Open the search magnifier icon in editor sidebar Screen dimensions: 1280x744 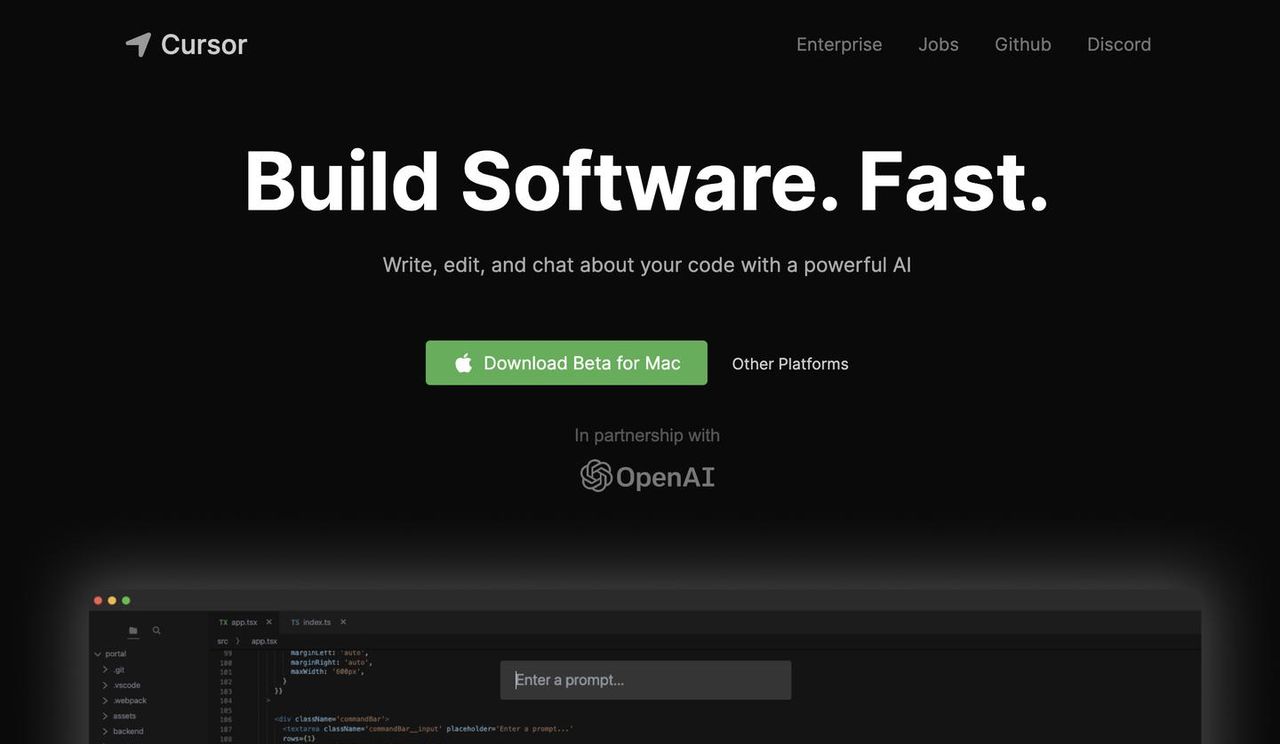156,631
